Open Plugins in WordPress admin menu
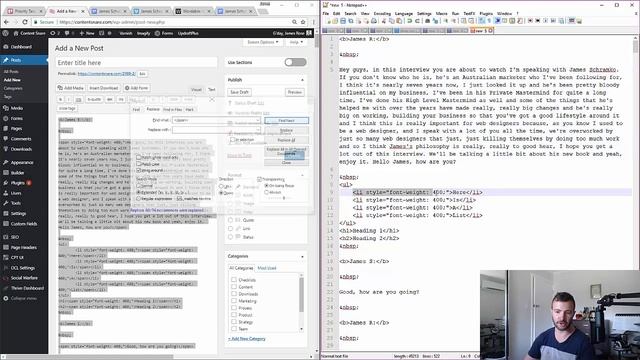640x360 pixels. coord(18,183)
